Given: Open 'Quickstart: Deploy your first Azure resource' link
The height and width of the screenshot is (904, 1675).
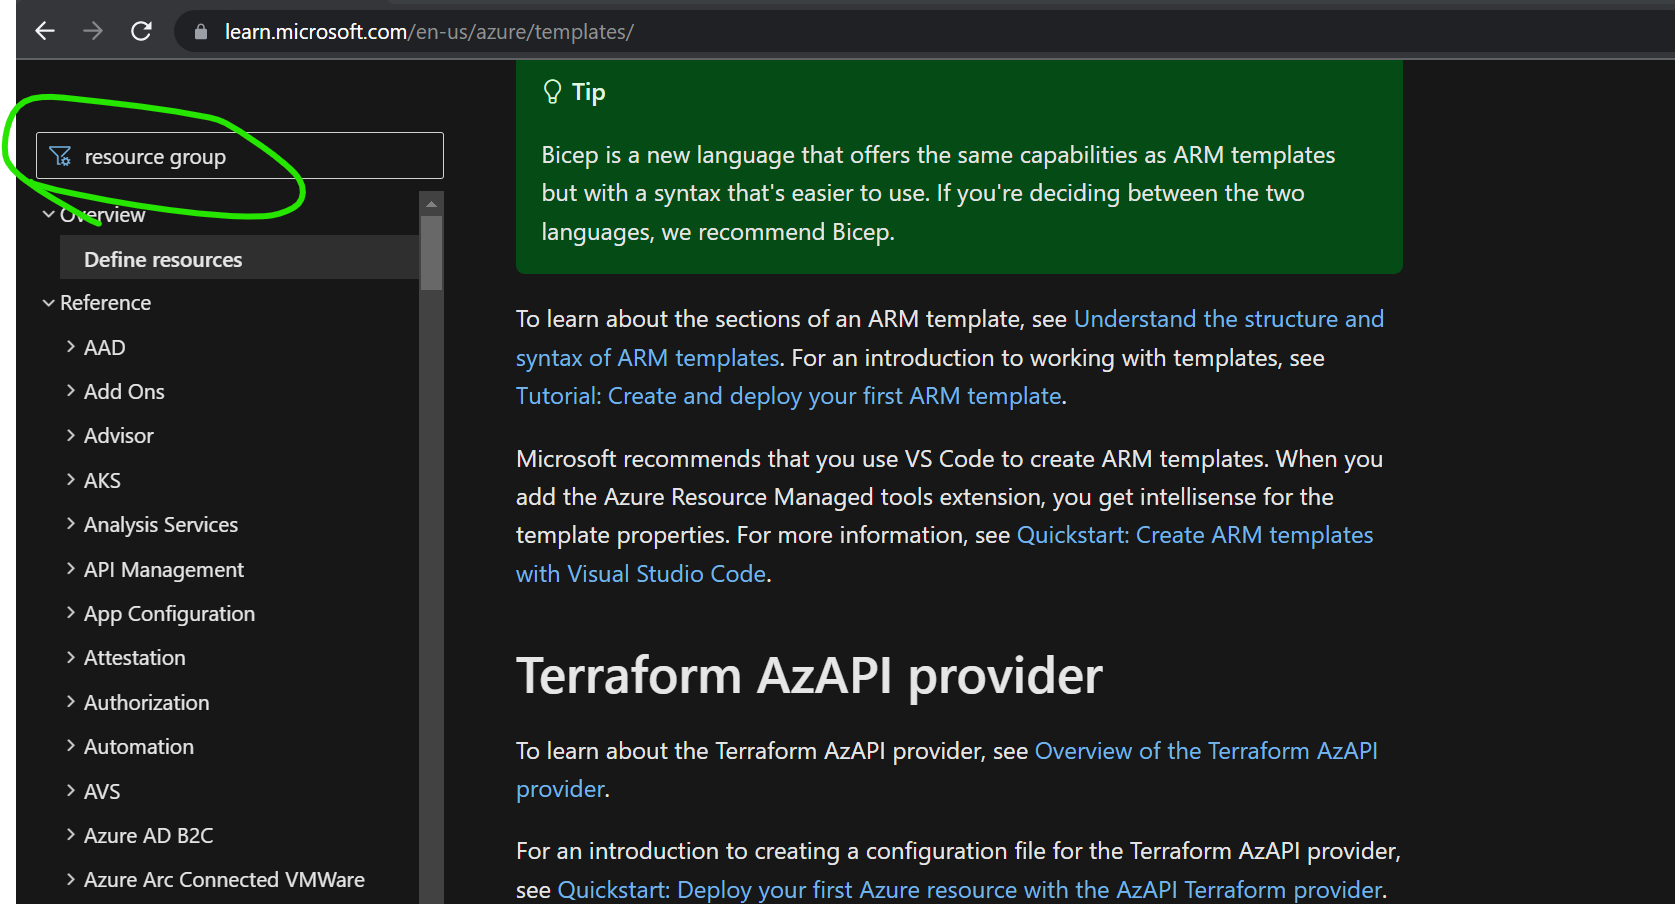Looking at the screenshot, I should pyautogui.click(x=969, y=889).
